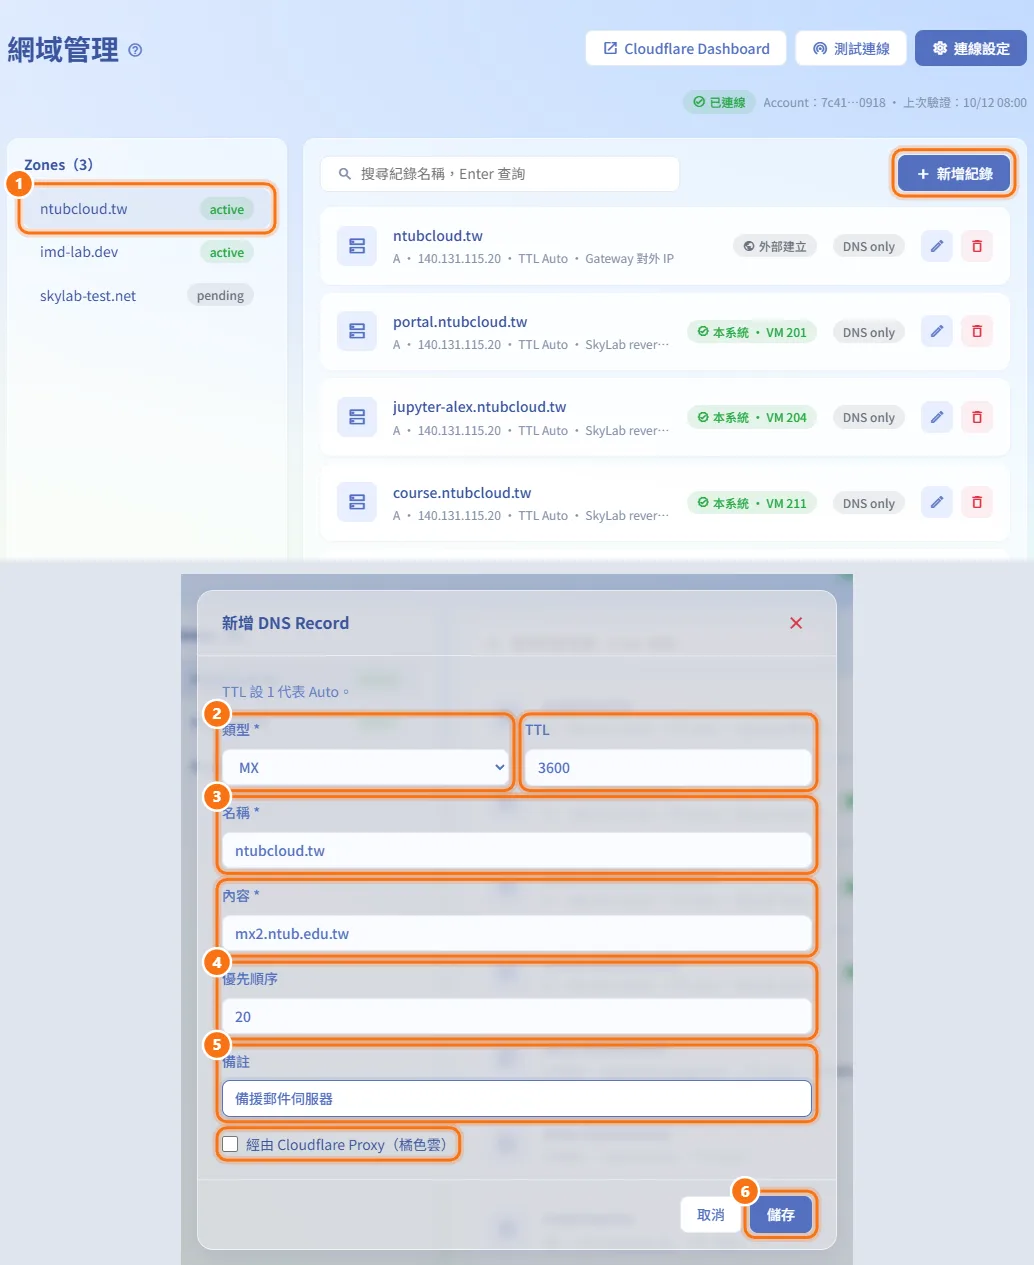Click the course.ntubcloud.tw record name

462,492
